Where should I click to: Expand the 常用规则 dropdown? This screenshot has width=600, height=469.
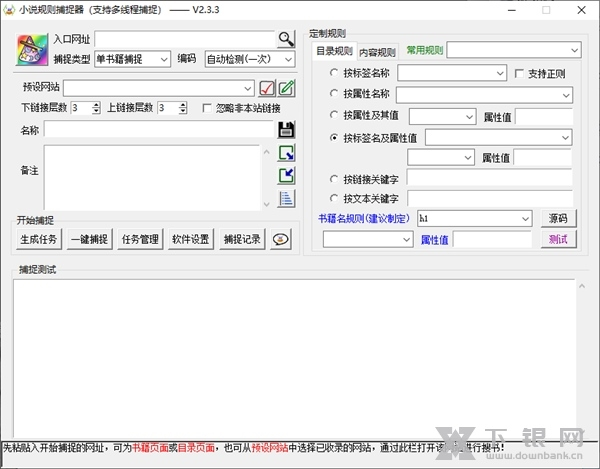pos(514,50)
